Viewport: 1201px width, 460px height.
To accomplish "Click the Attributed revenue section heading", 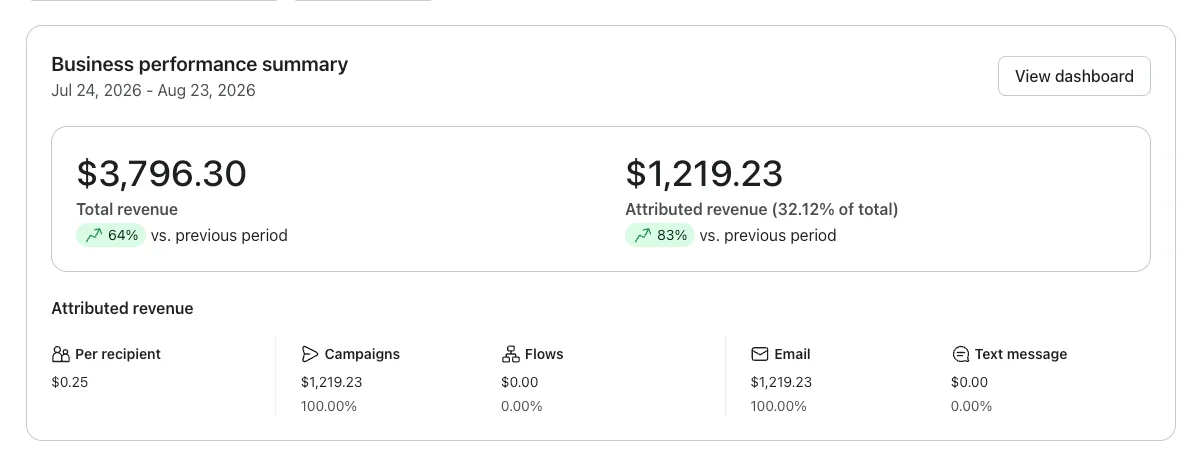I will 122,309.
